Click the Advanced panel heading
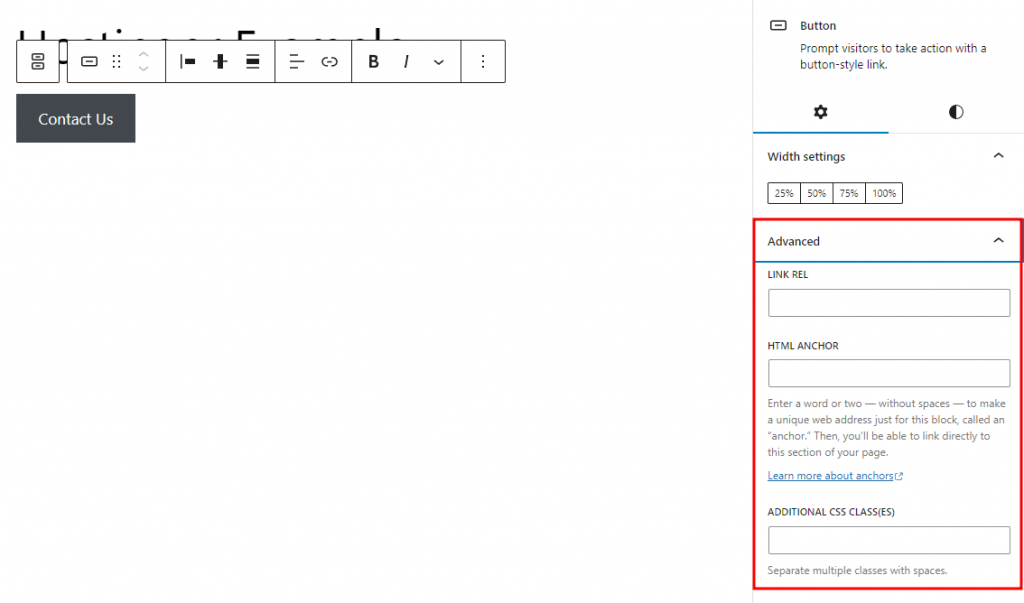Screen dimensions: 1024x603 (793, 242)
